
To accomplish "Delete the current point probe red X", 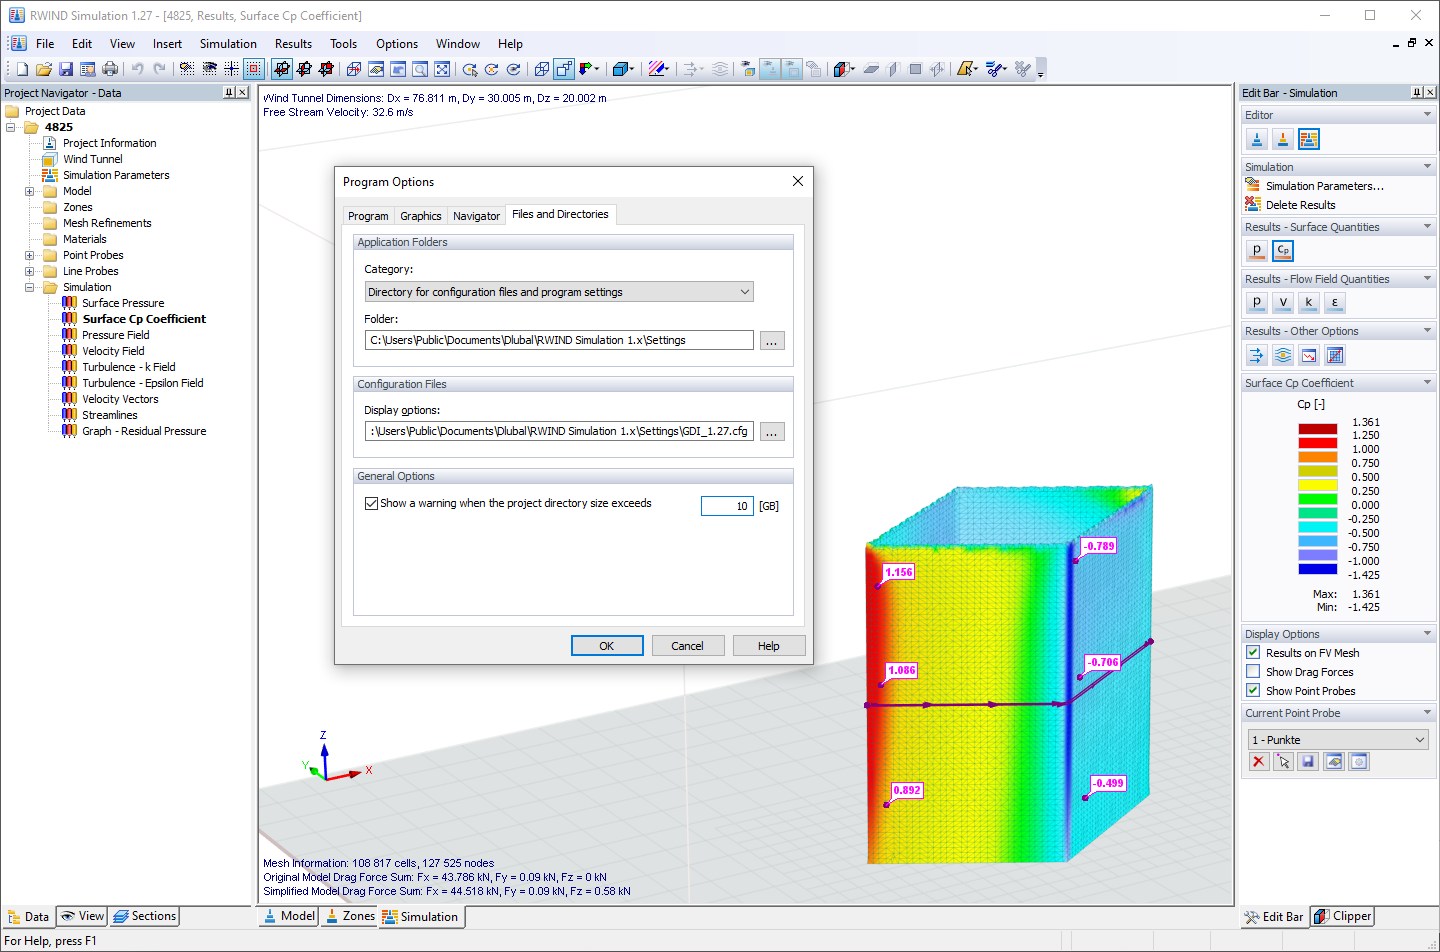I will click(1259, 762).
